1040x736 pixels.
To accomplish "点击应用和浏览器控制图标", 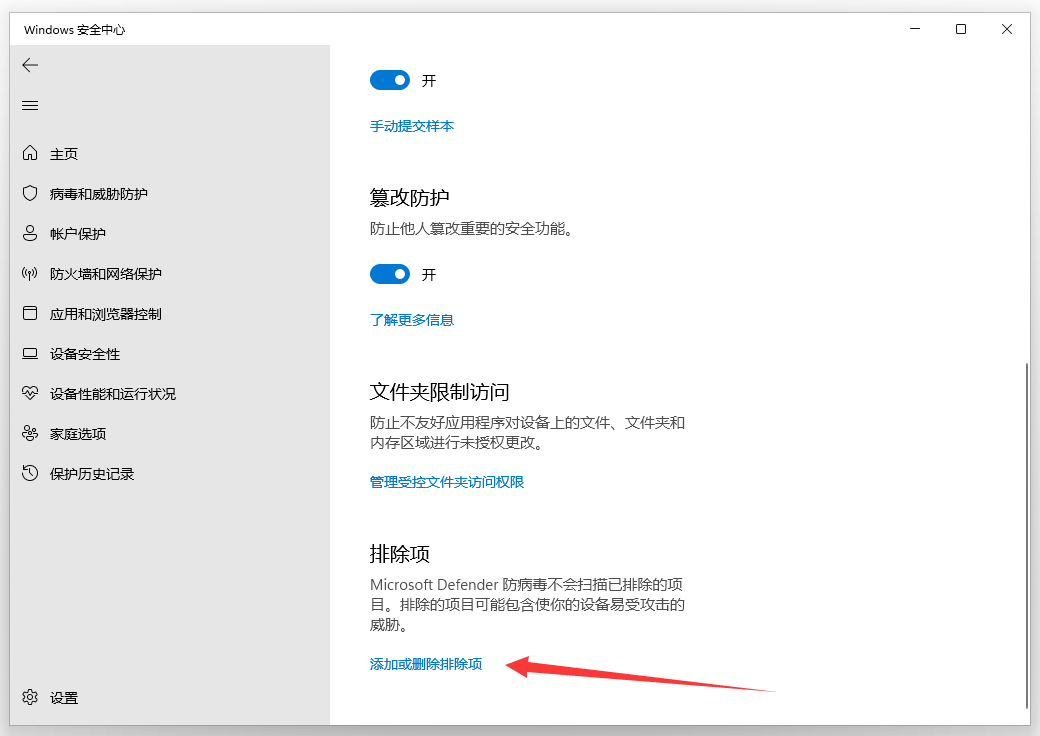I will pos(30,313).
